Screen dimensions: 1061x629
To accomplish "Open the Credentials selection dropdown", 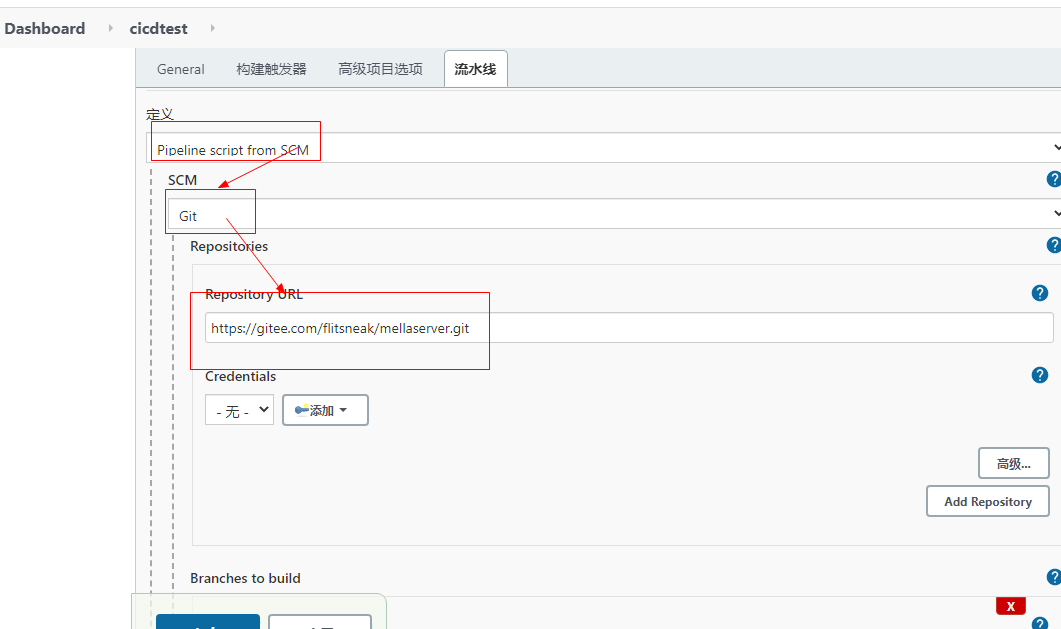I will (x=239, y=410).
